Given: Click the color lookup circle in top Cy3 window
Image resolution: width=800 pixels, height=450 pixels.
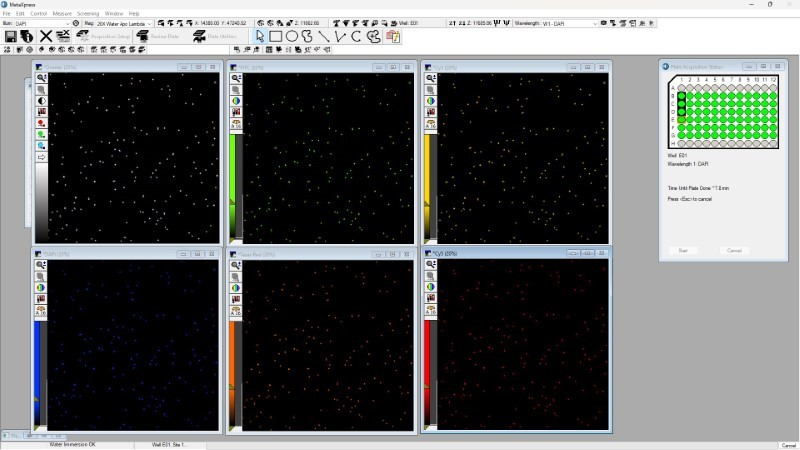Looking at the screenshot, I should point(431,101).
